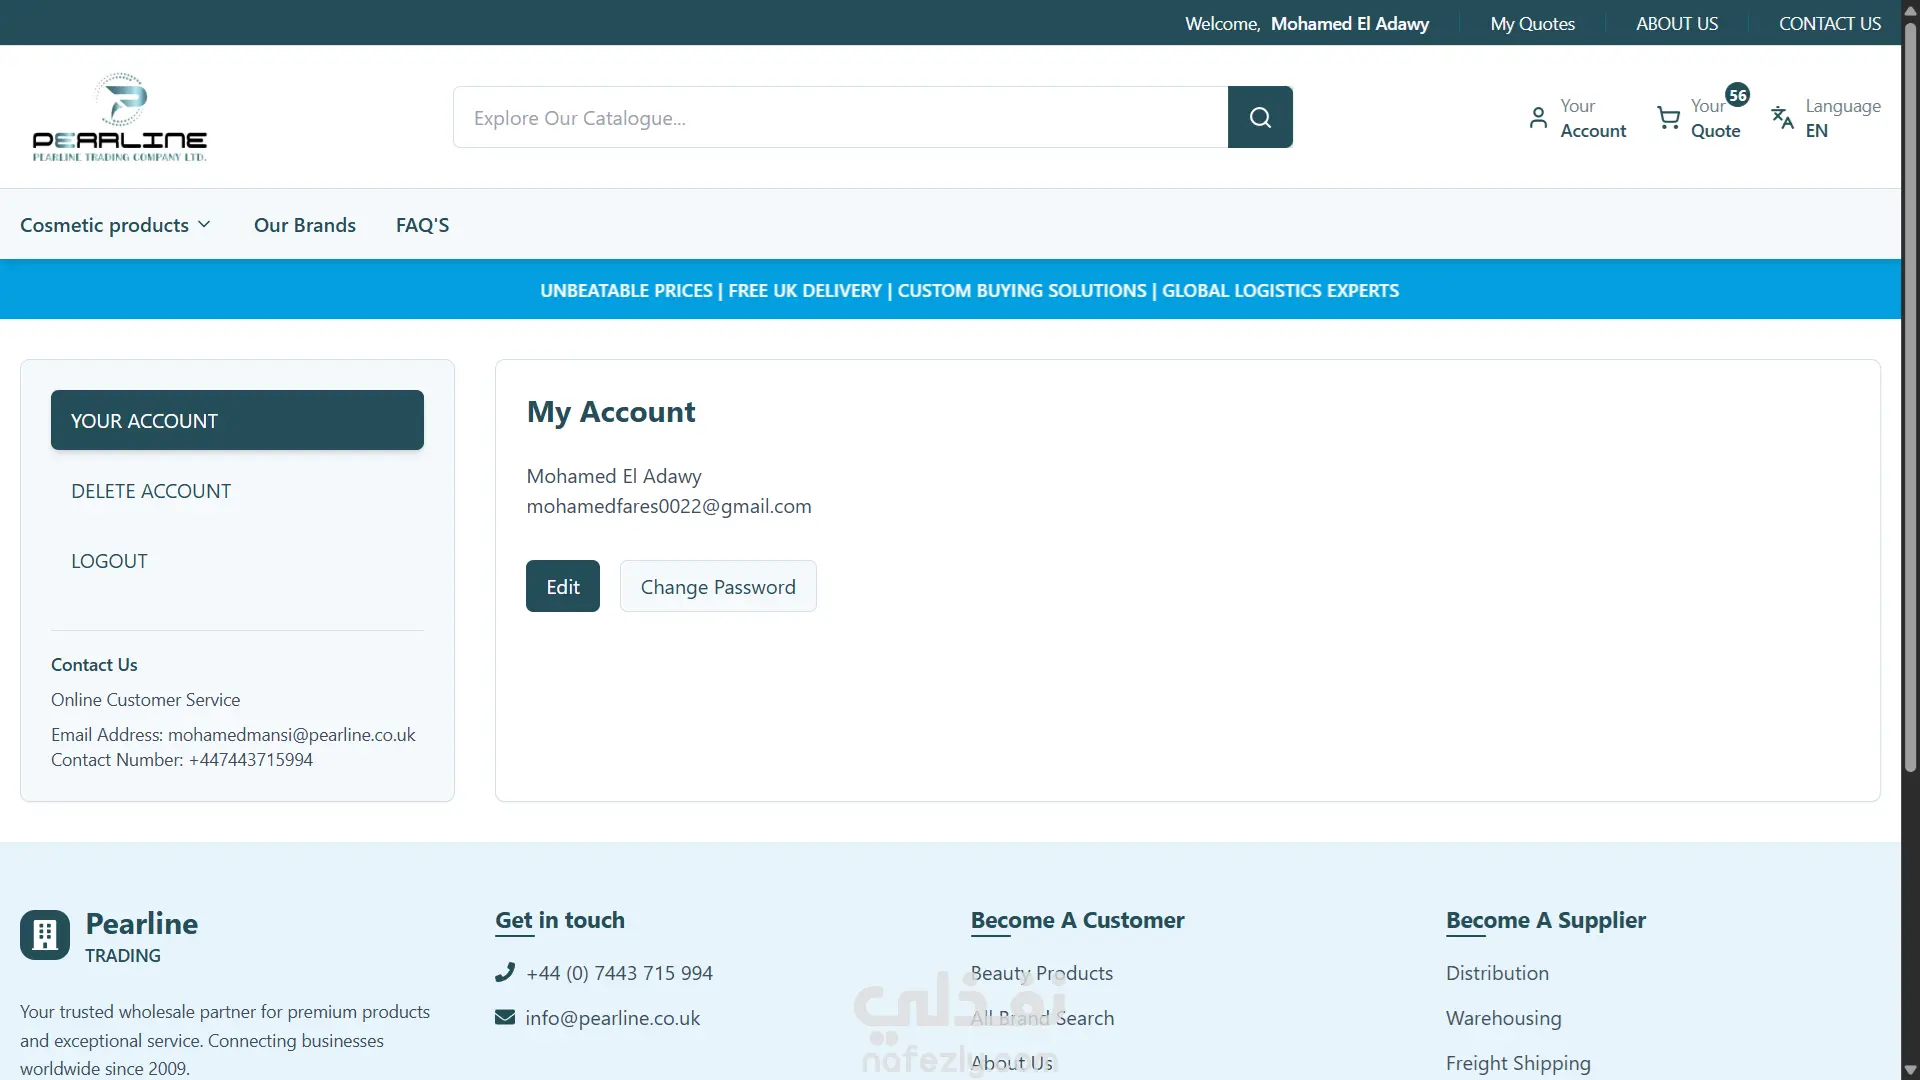1920x1080 pixels.
Task: Open CONTACT US in top bar
Action: 1830,23
